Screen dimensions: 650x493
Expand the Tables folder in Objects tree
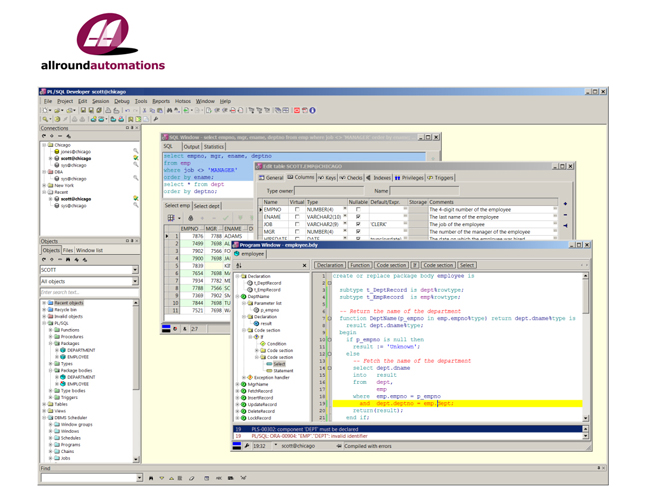click(x=44, y=404)
